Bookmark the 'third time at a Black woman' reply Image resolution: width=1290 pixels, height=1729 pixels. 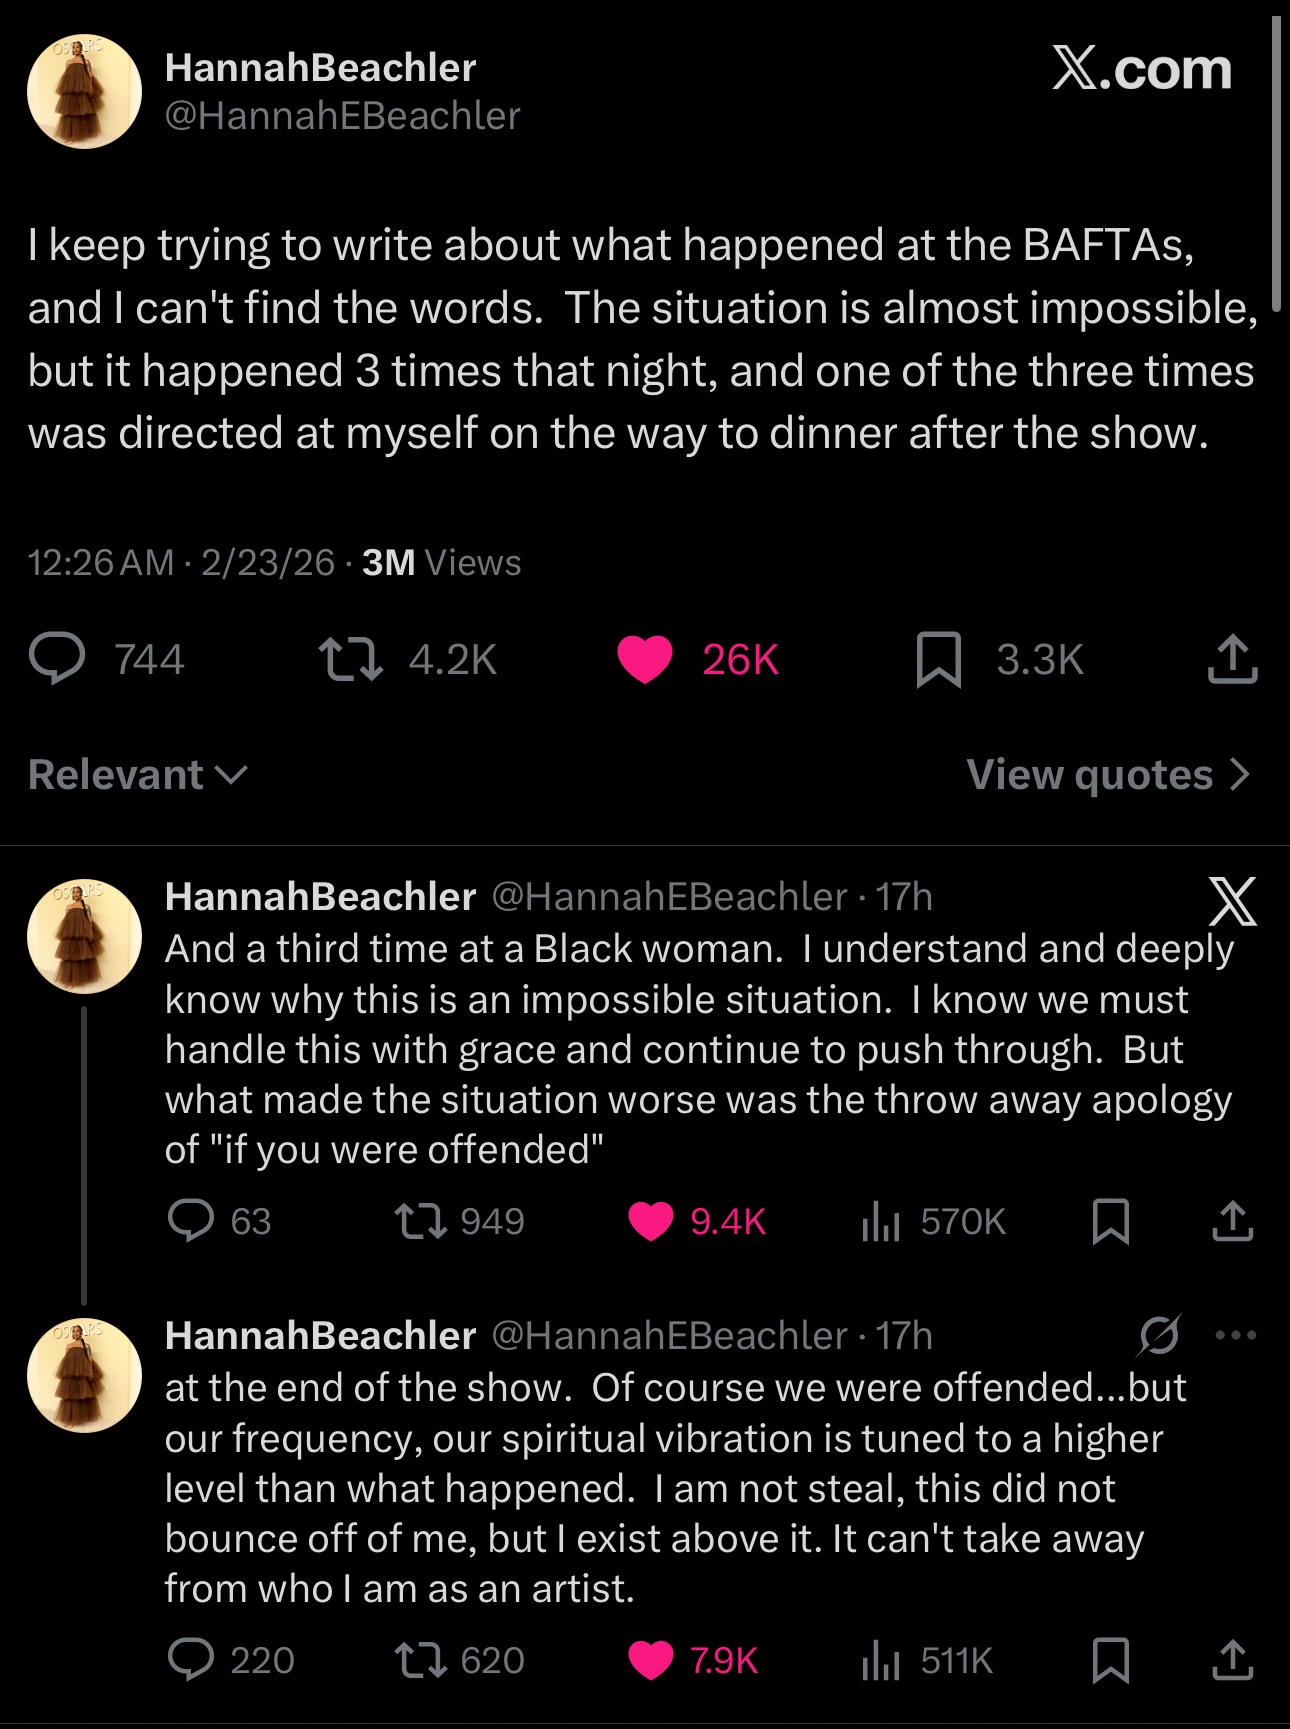pos(1111,1221)
